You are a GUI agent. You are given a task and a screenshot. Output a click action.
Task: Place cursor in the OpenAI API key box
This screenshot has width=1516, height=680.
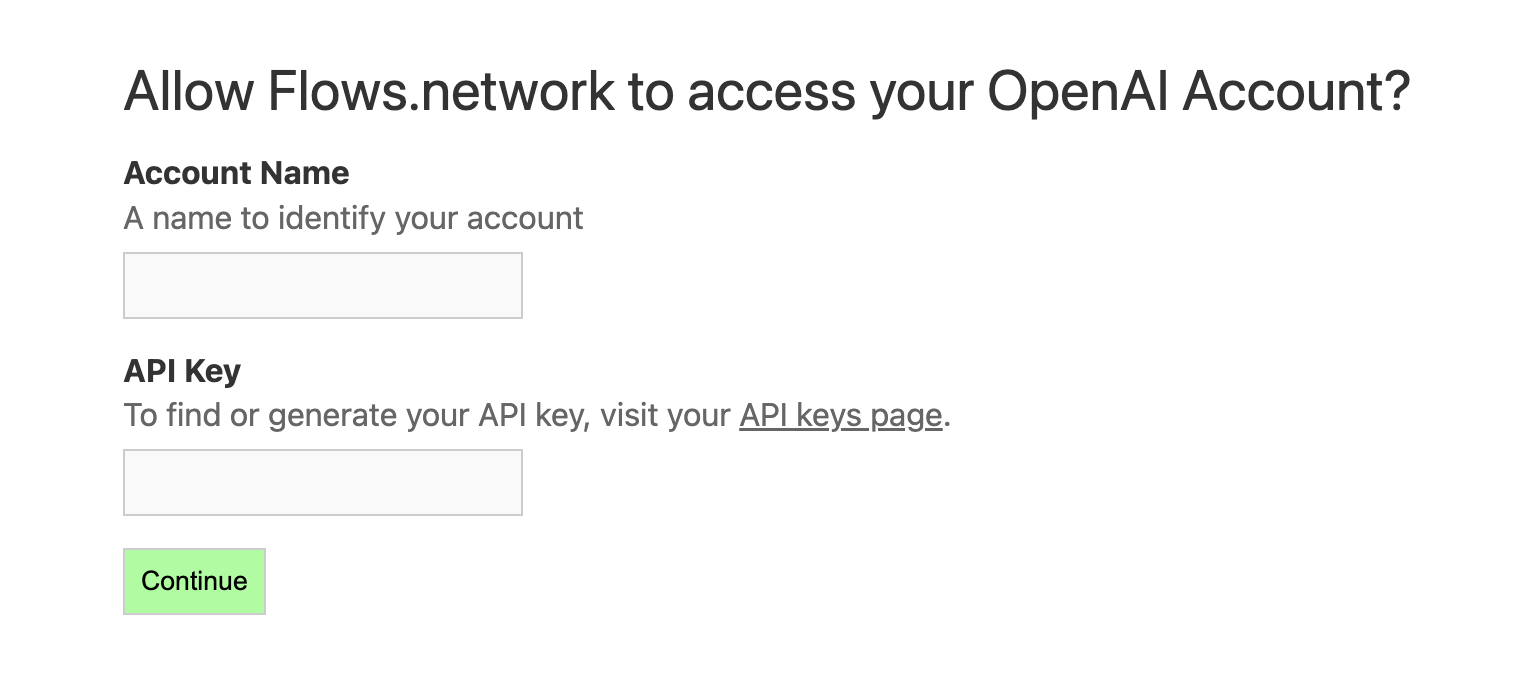(x=322, y=482)
